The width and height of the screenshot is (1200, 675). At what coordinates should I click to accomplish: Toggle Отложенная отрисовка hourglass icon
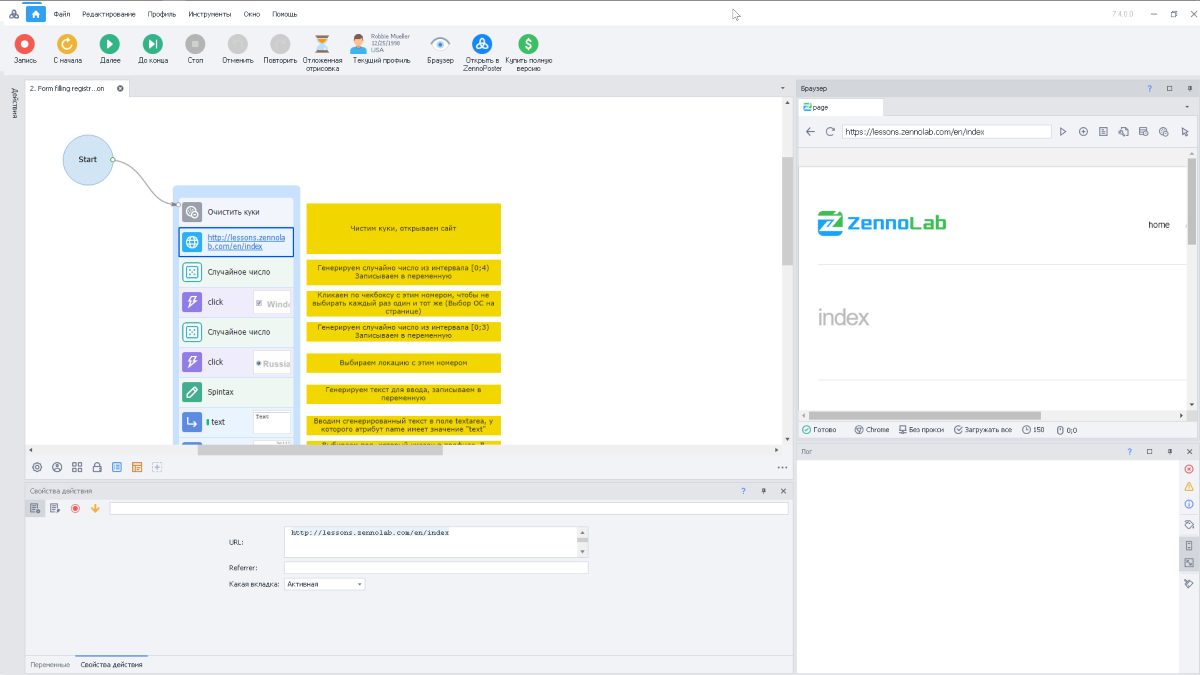[322, 44]
